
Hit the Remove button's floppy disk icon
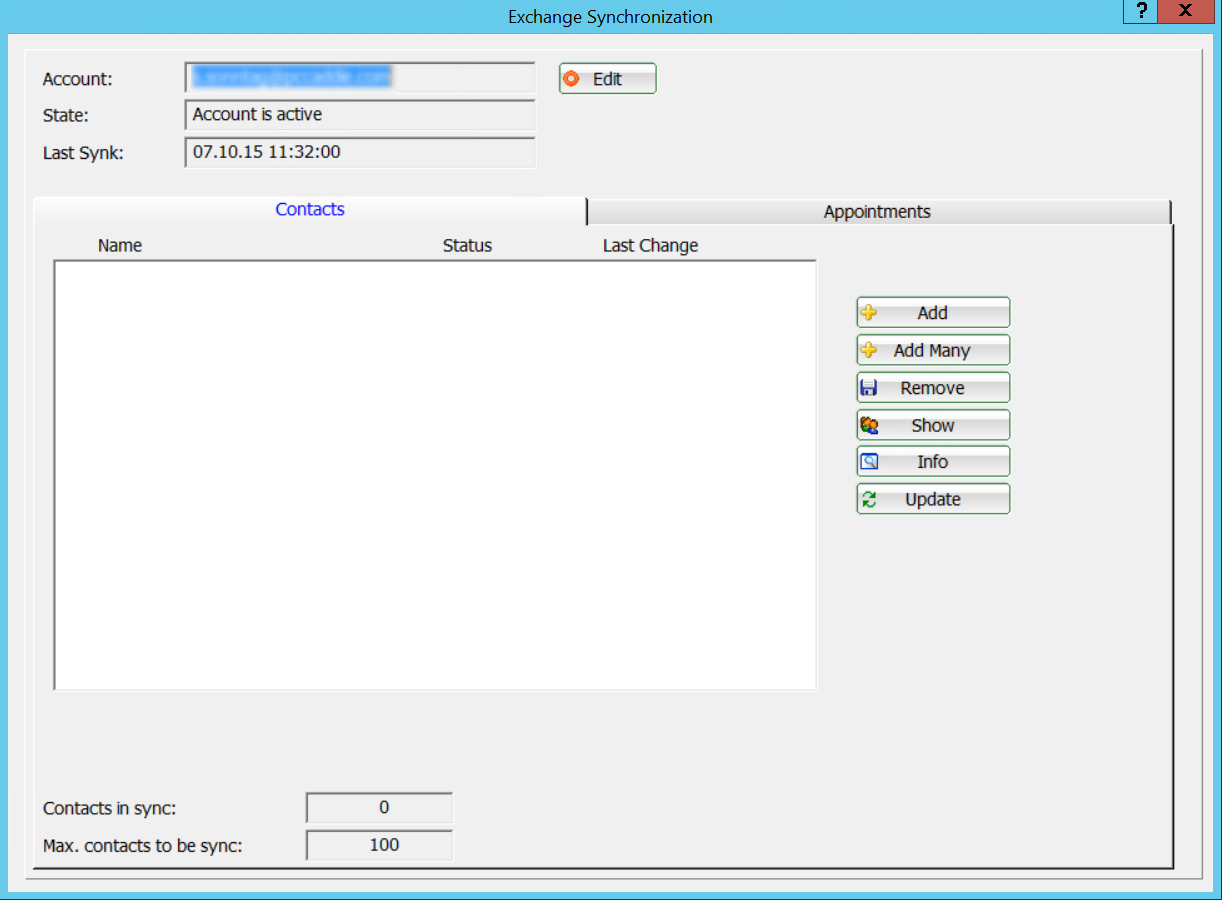[869, 388]
